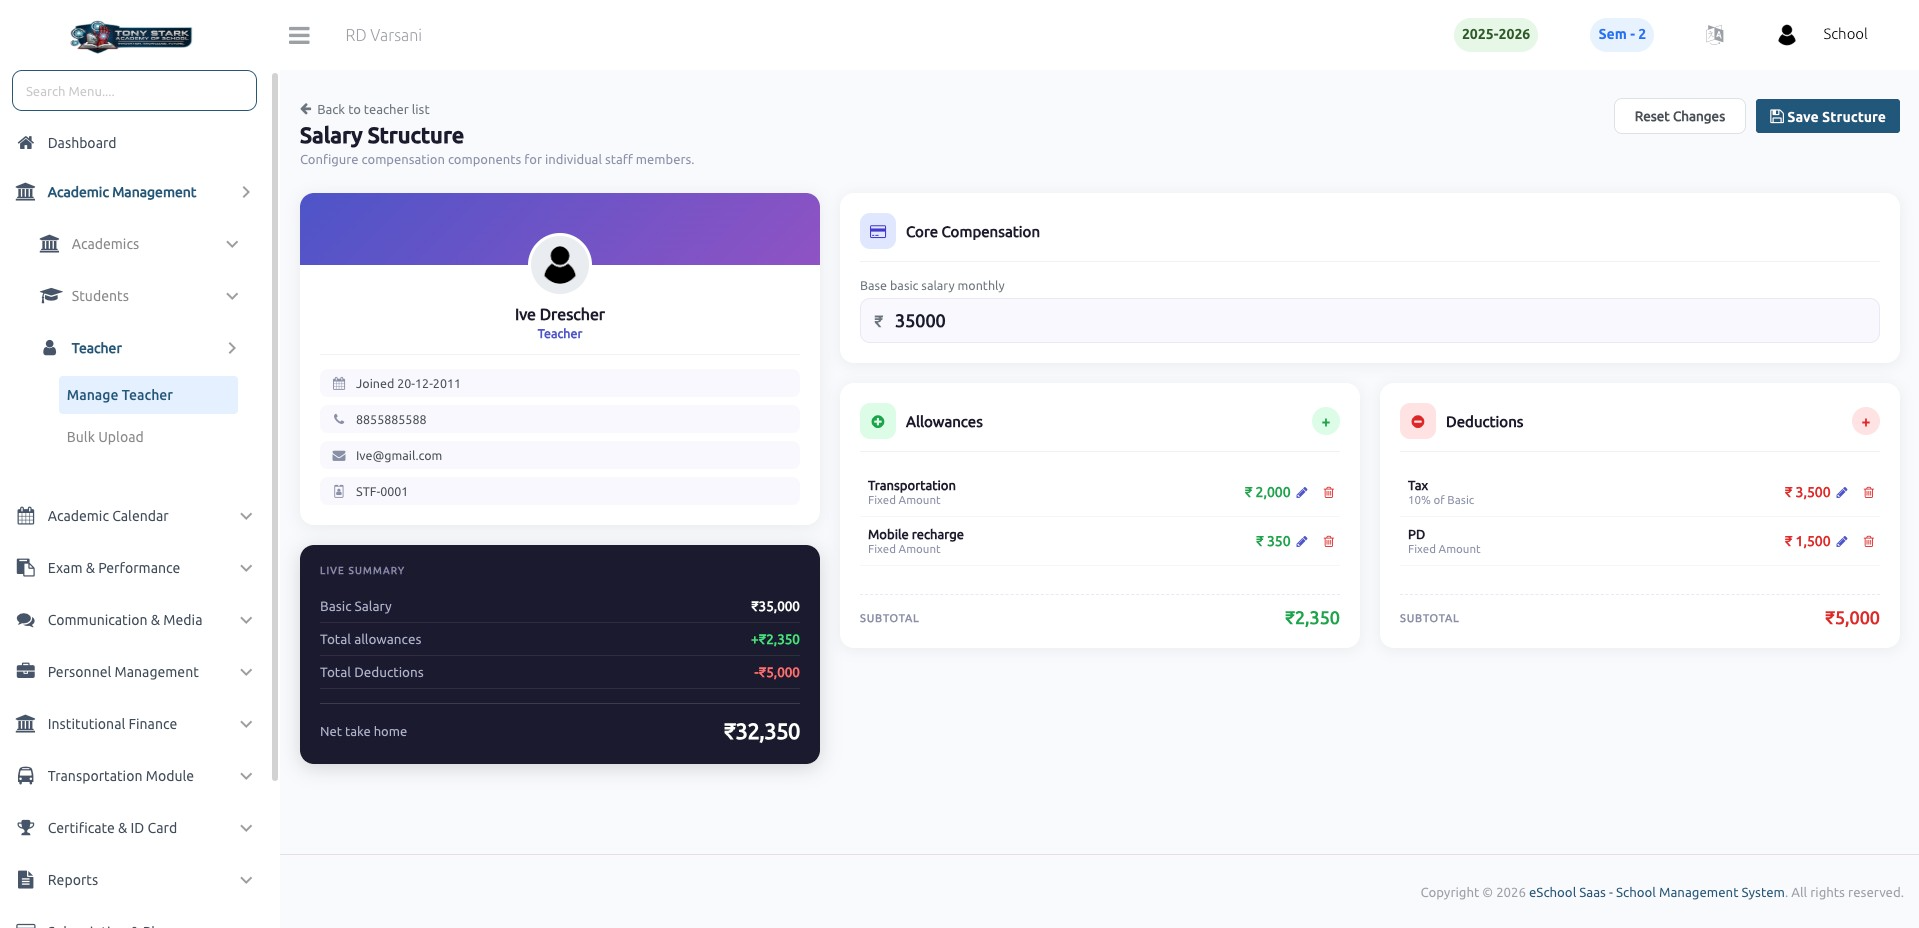Click the Academic Calendar icon
This screenshot has width=1919, height=928.
click(26, 516)
